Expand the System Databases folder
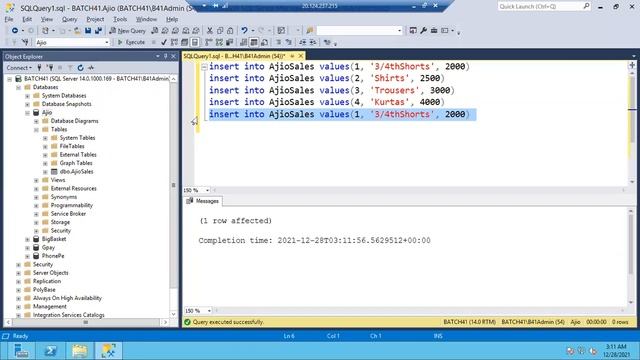640x360 pixels. pos(27,96)
